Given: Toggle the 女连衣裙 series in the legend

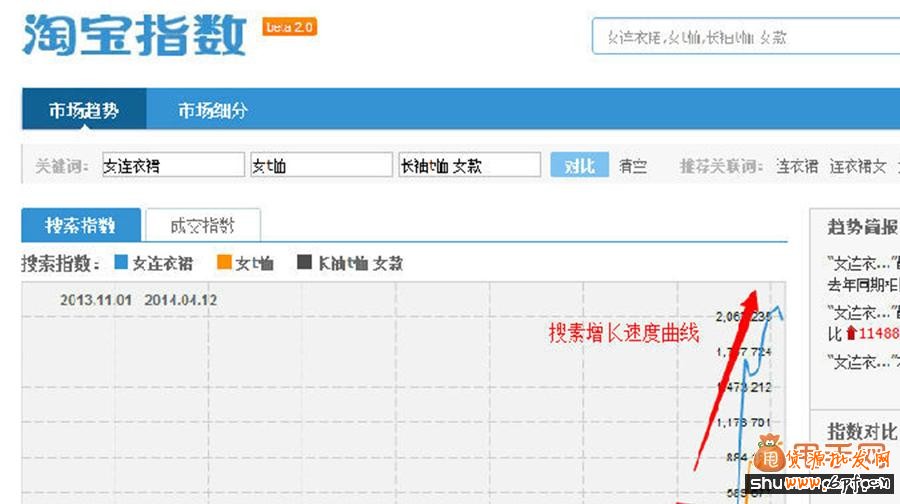Looking at the screenshot, I should [x=163, y=264].
